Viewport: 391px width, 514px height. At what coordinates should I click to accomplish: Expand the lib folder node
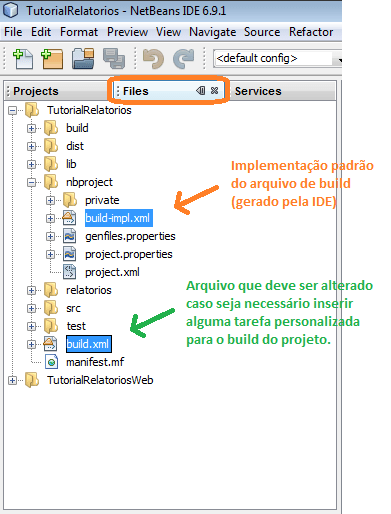pyautogui.click(x=31, y=164)
